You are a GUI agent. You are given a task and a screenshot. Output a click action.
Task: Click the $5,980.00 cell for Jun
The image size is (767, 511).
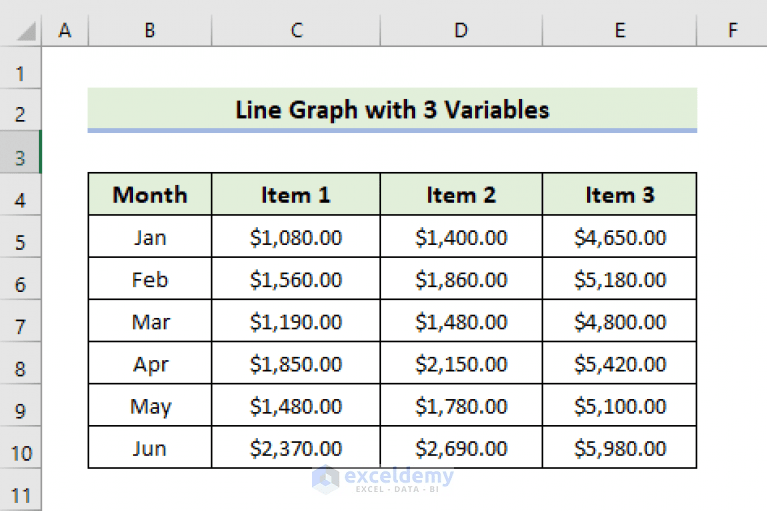click(x=619, y=447)
